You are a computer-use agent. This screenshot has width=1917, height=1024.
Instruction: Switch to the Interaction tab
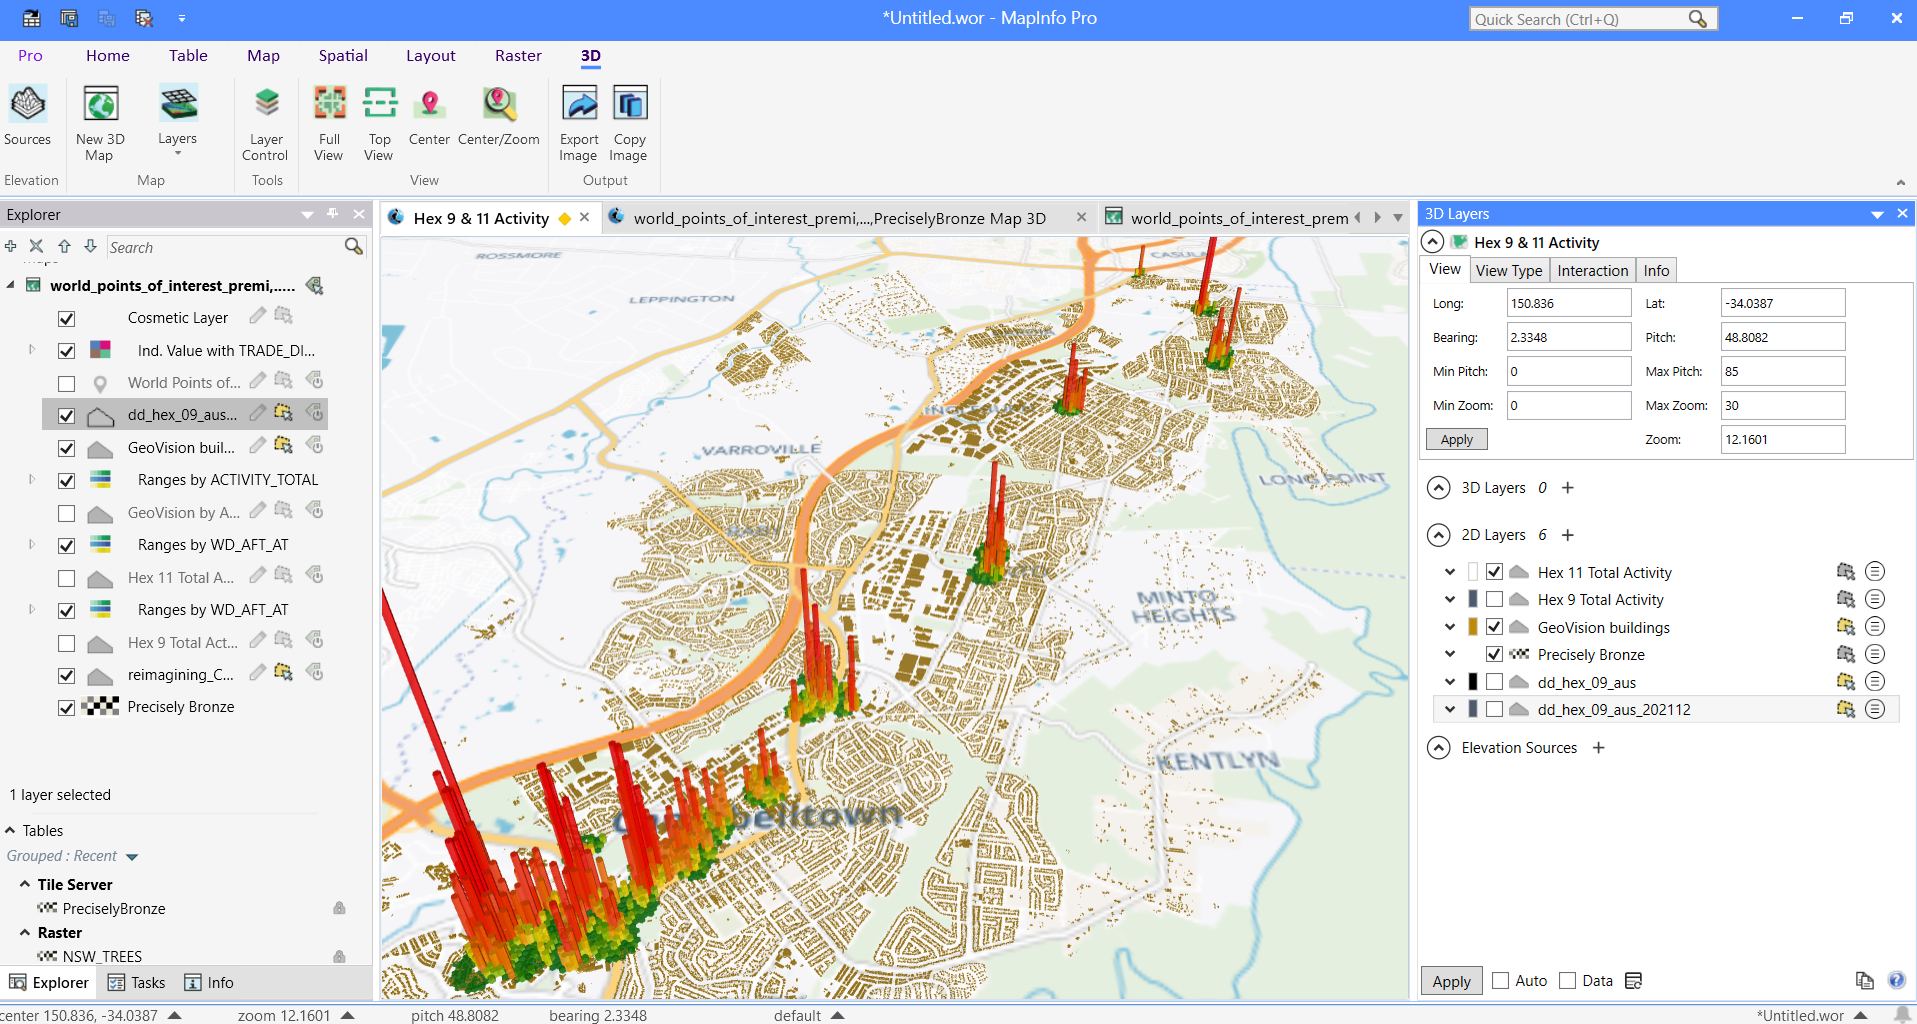(1592, 270)
